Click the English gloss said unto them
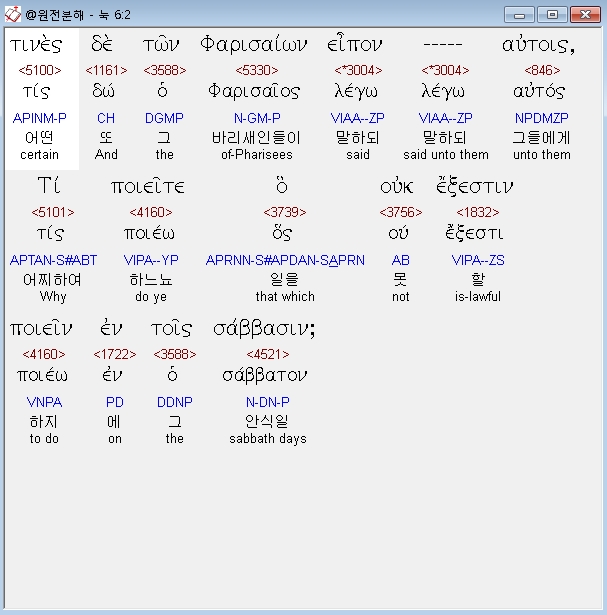This screenshot has height=615, width=607. [446, 155]
